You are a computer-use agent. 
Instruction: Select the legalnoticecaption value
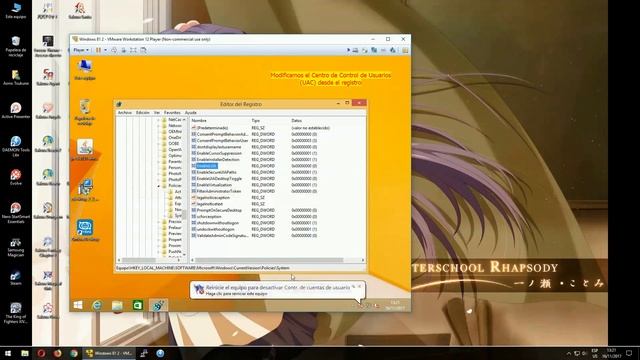pos(213,198)
